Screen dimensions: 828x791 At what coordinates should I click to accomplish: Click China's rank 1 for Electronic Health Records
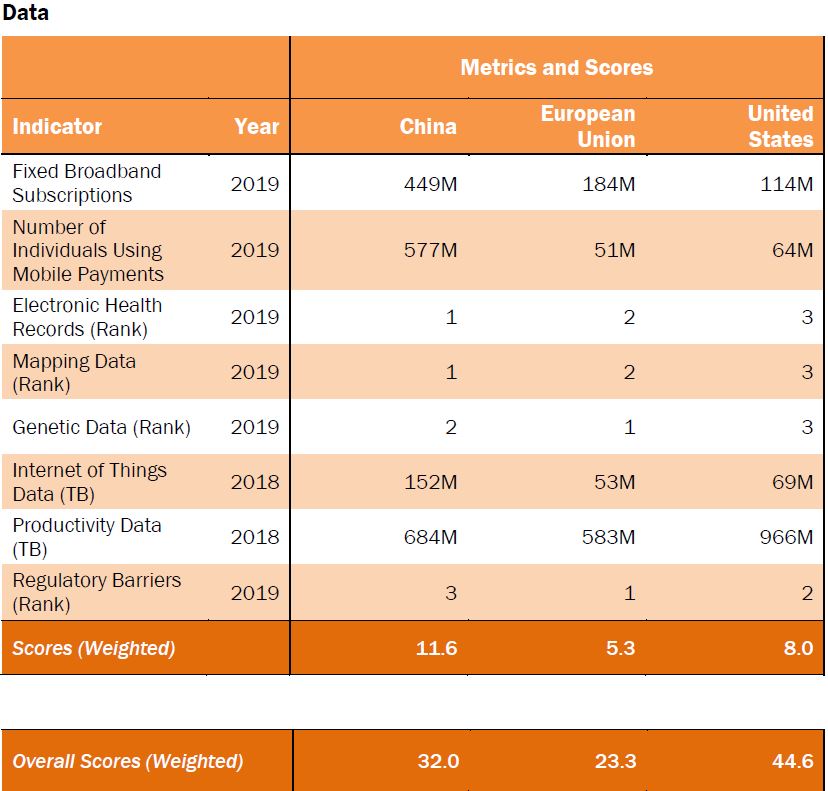click(x=451, y=317)
